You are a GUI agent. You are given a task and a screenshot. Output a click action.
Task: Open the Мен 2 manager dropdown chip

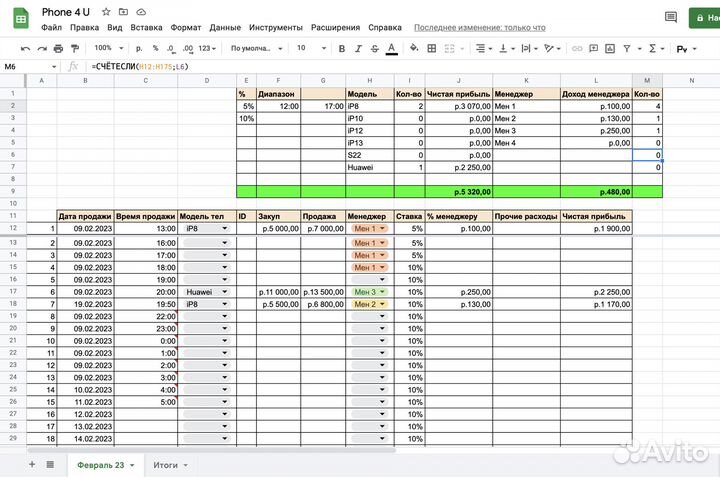coord(370,304)
